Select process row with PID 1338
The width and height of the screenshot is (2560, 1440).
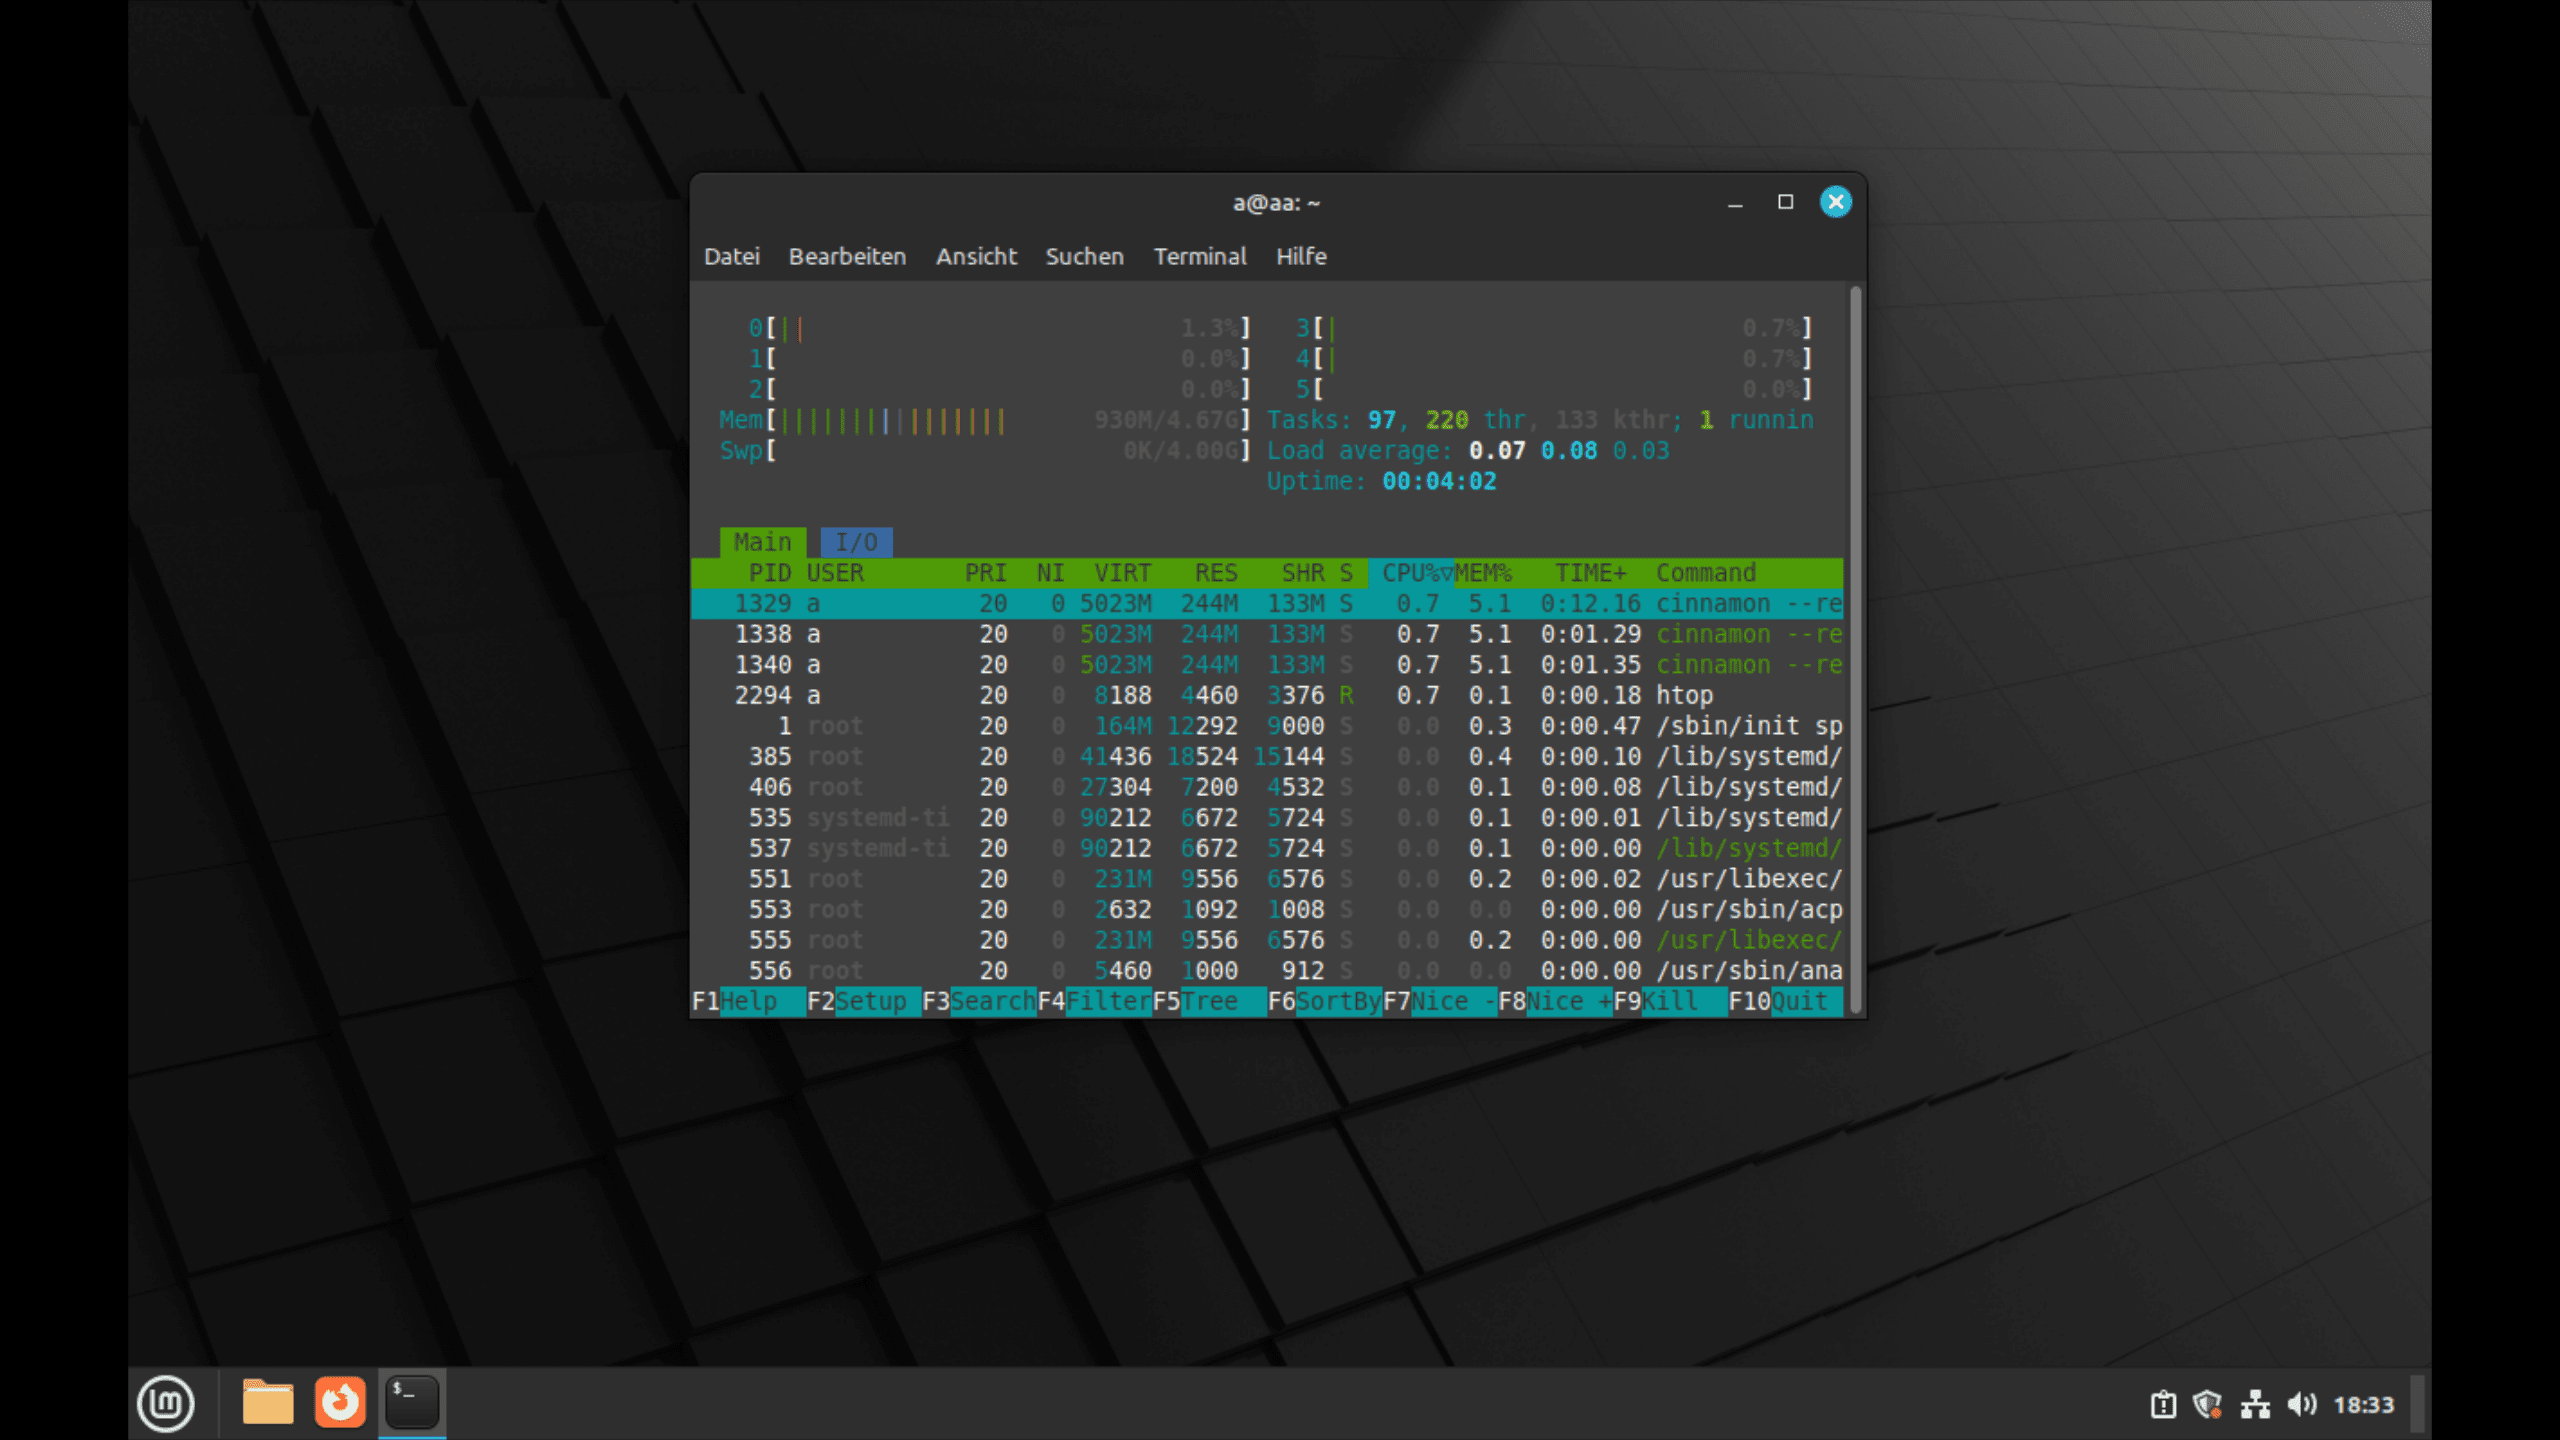click(x=1267, y=634)
